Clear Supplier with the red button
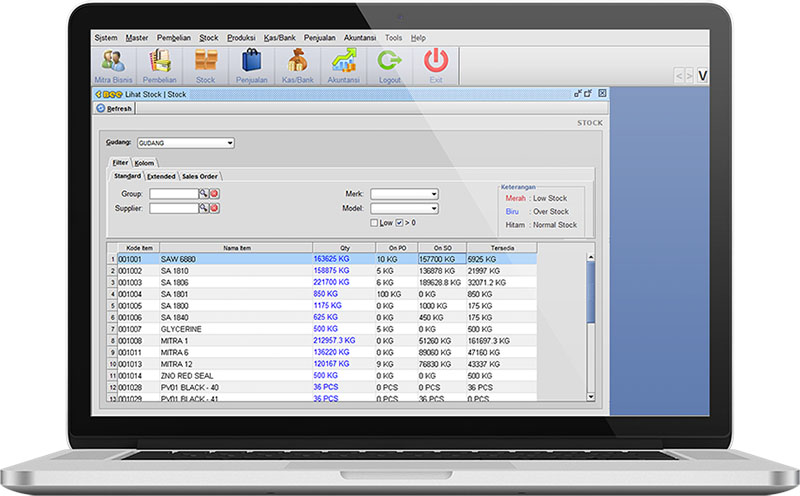This screenshot has height=496, width=800. point(214,208)
